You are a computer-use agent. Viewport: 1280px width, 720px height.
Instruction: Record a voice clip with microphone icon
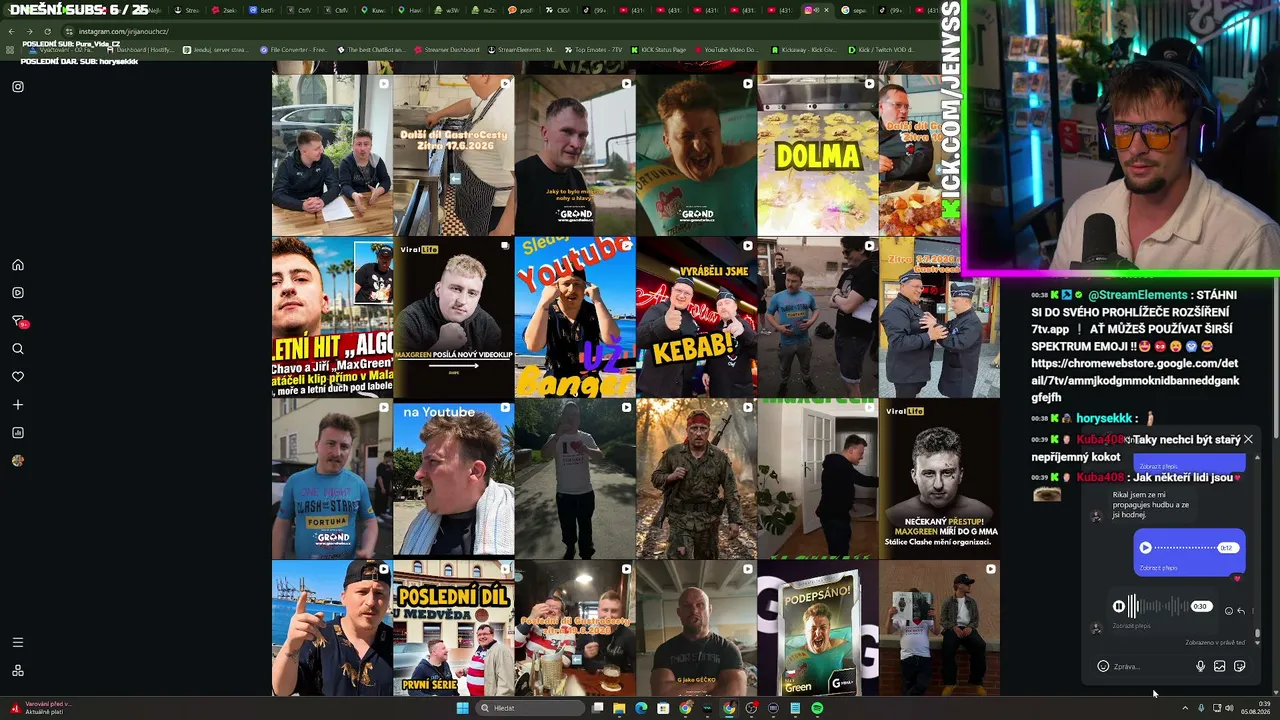point(1201,666)
